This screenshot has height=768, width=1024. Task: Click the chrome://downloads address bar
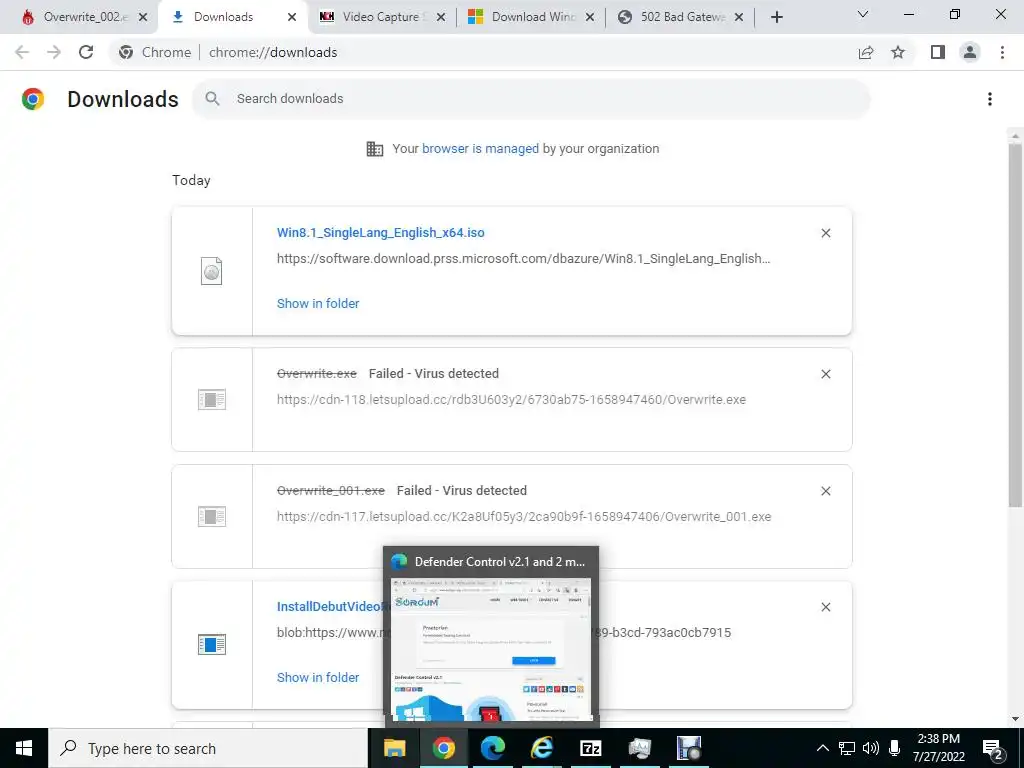[x=483, y=52]
